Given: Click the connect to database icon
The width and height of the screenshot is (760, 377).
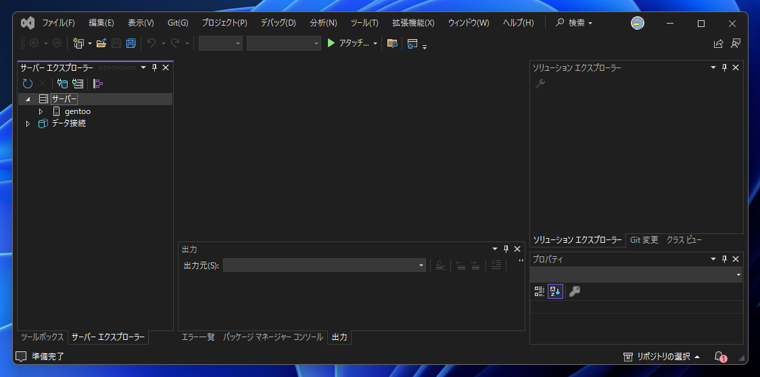Looking at the screenshot, I should point(62,84).
